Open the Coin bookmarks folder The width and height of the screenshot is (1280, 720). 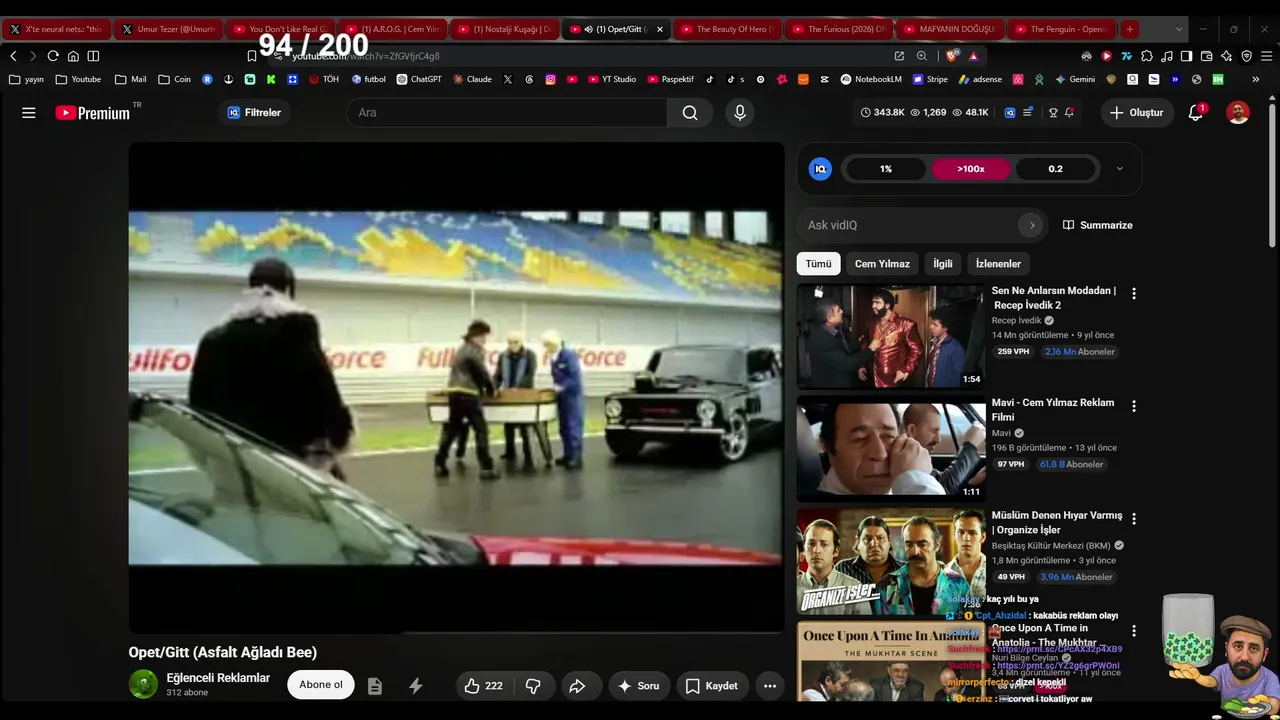[174, 79]
